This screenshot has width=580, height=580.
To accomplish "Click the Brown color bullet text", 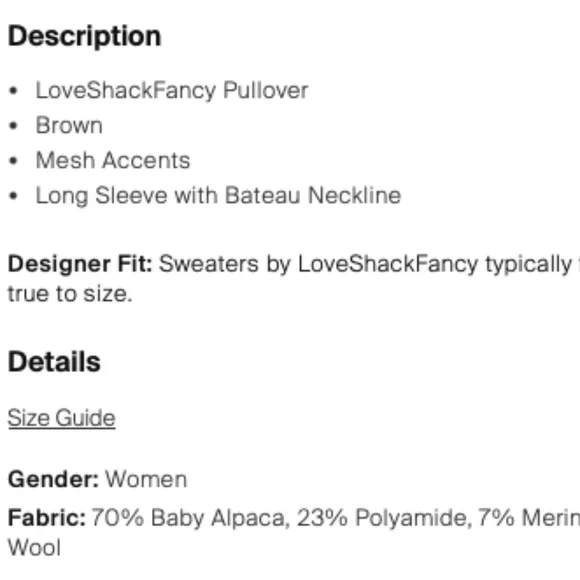I will click(69, 125).
